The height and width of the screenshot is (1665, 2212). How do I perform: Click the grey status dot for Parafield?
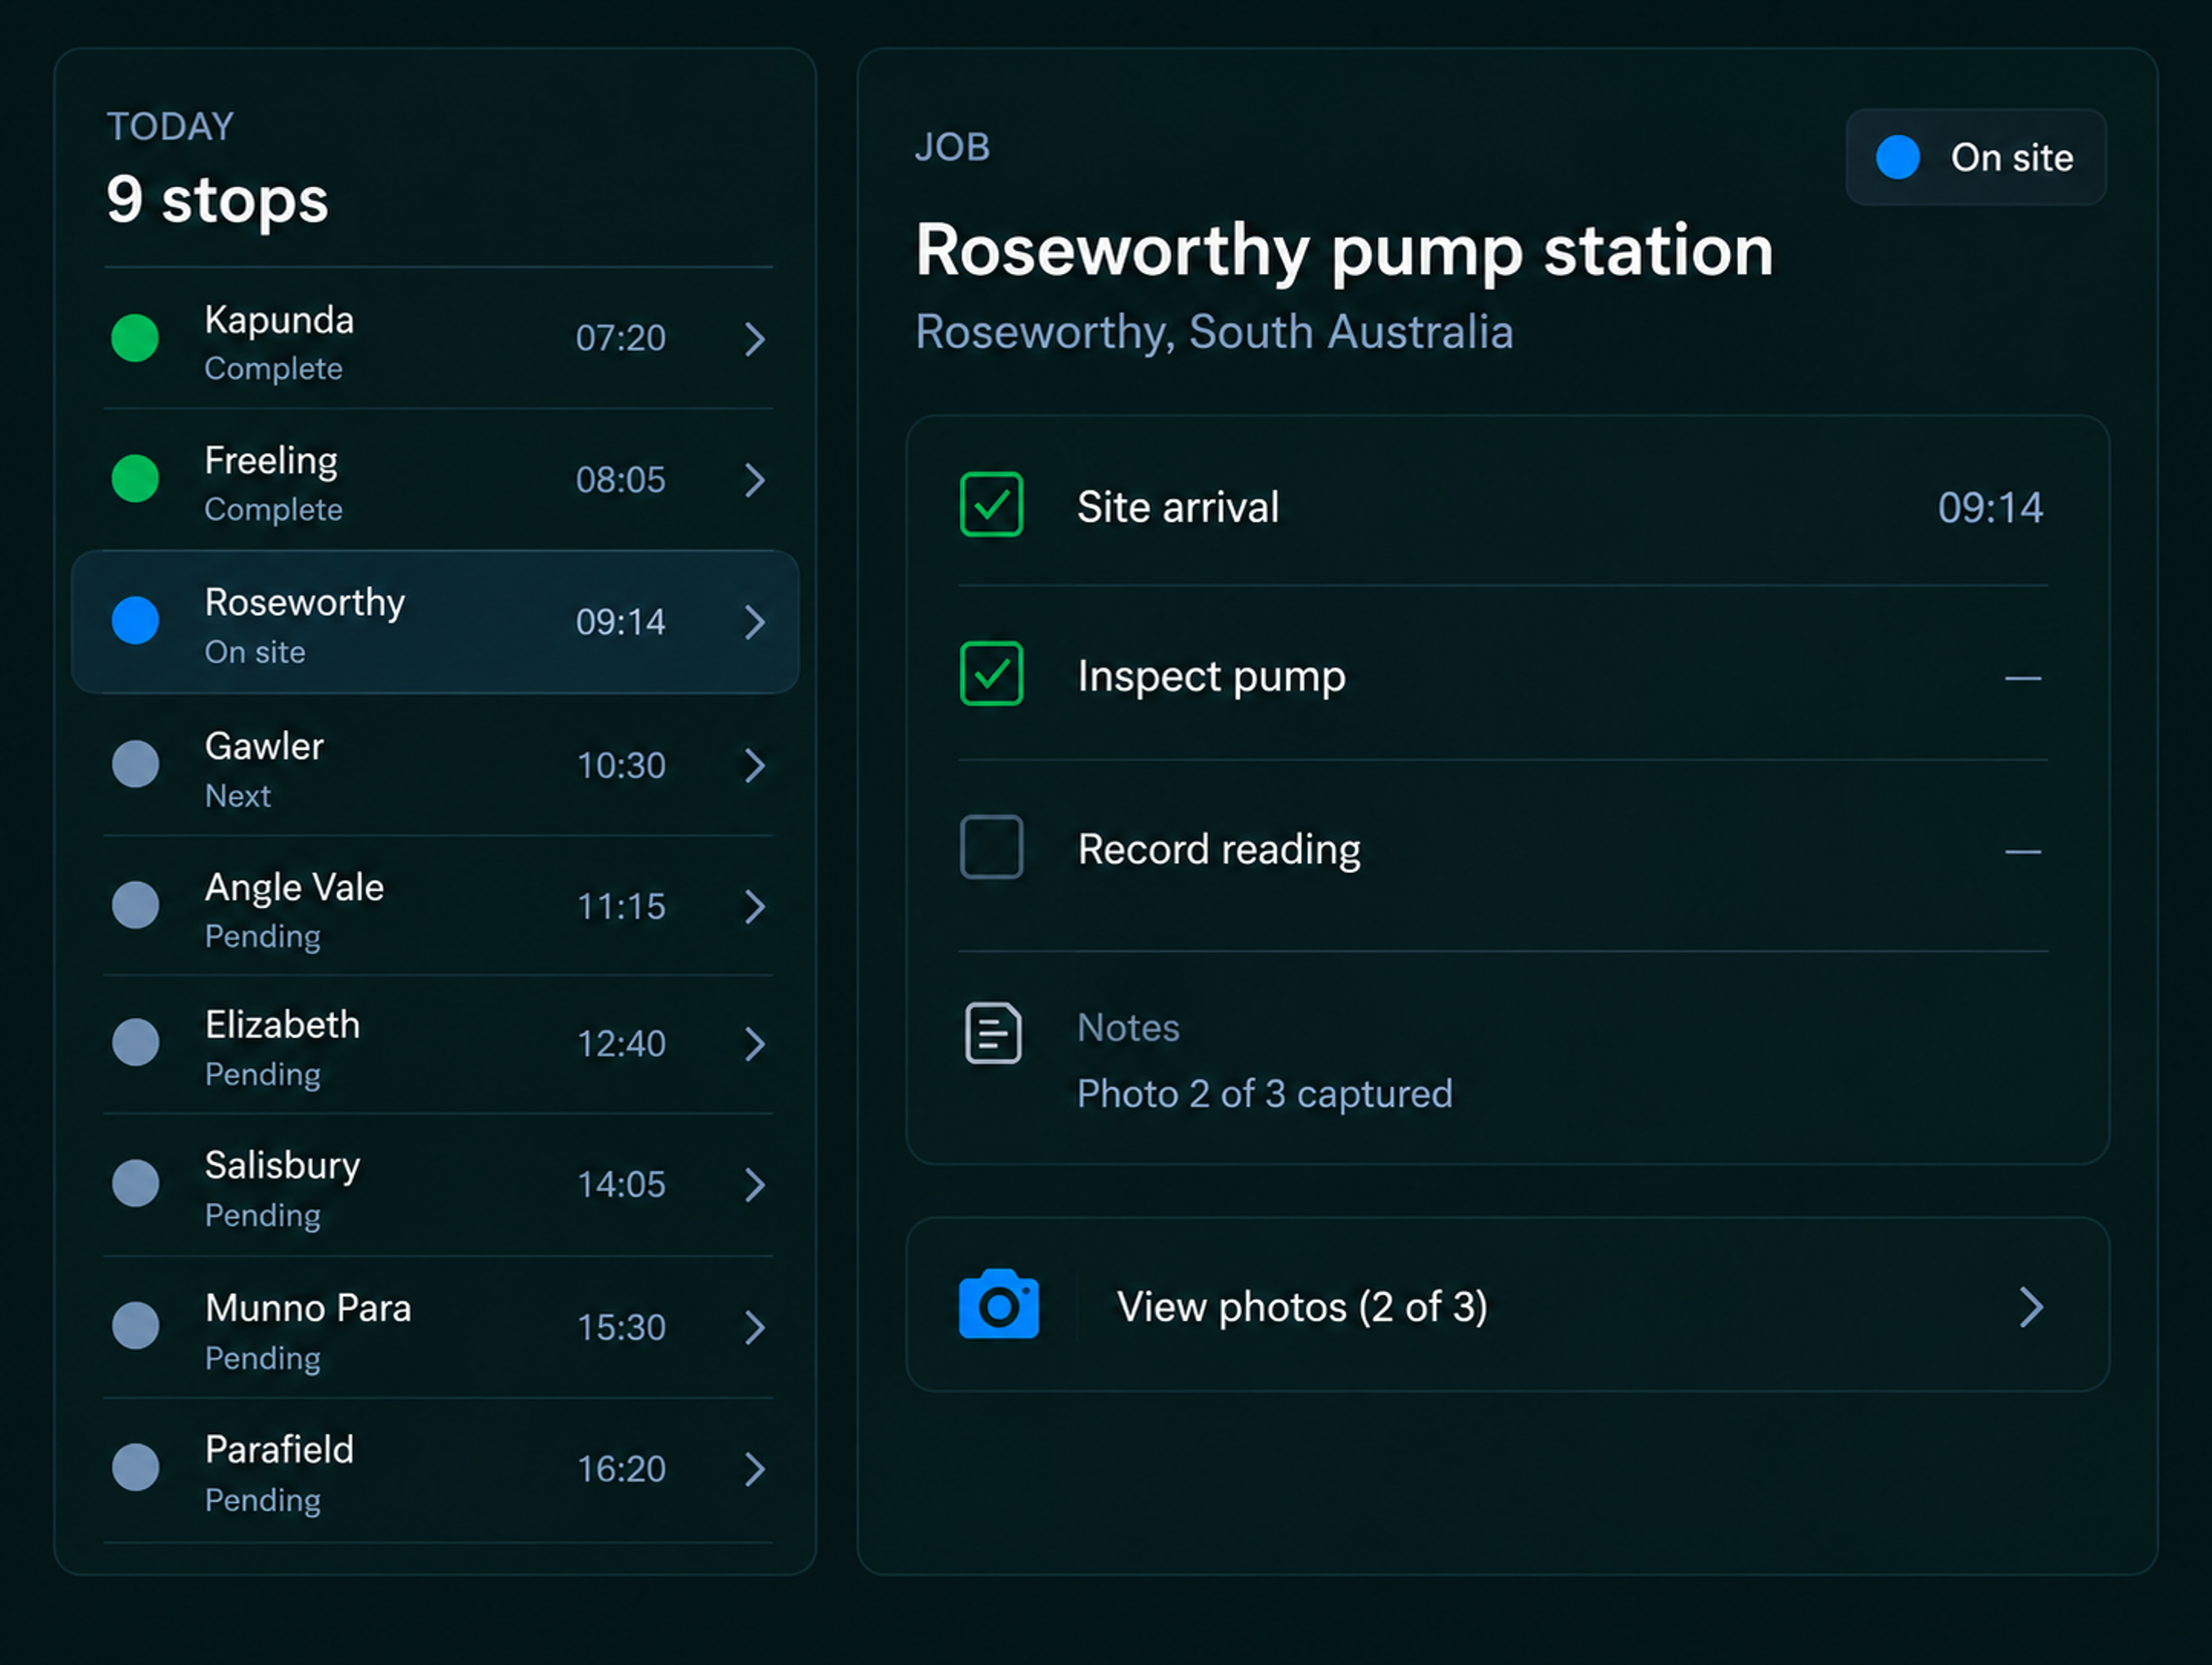click(135, 1467)
